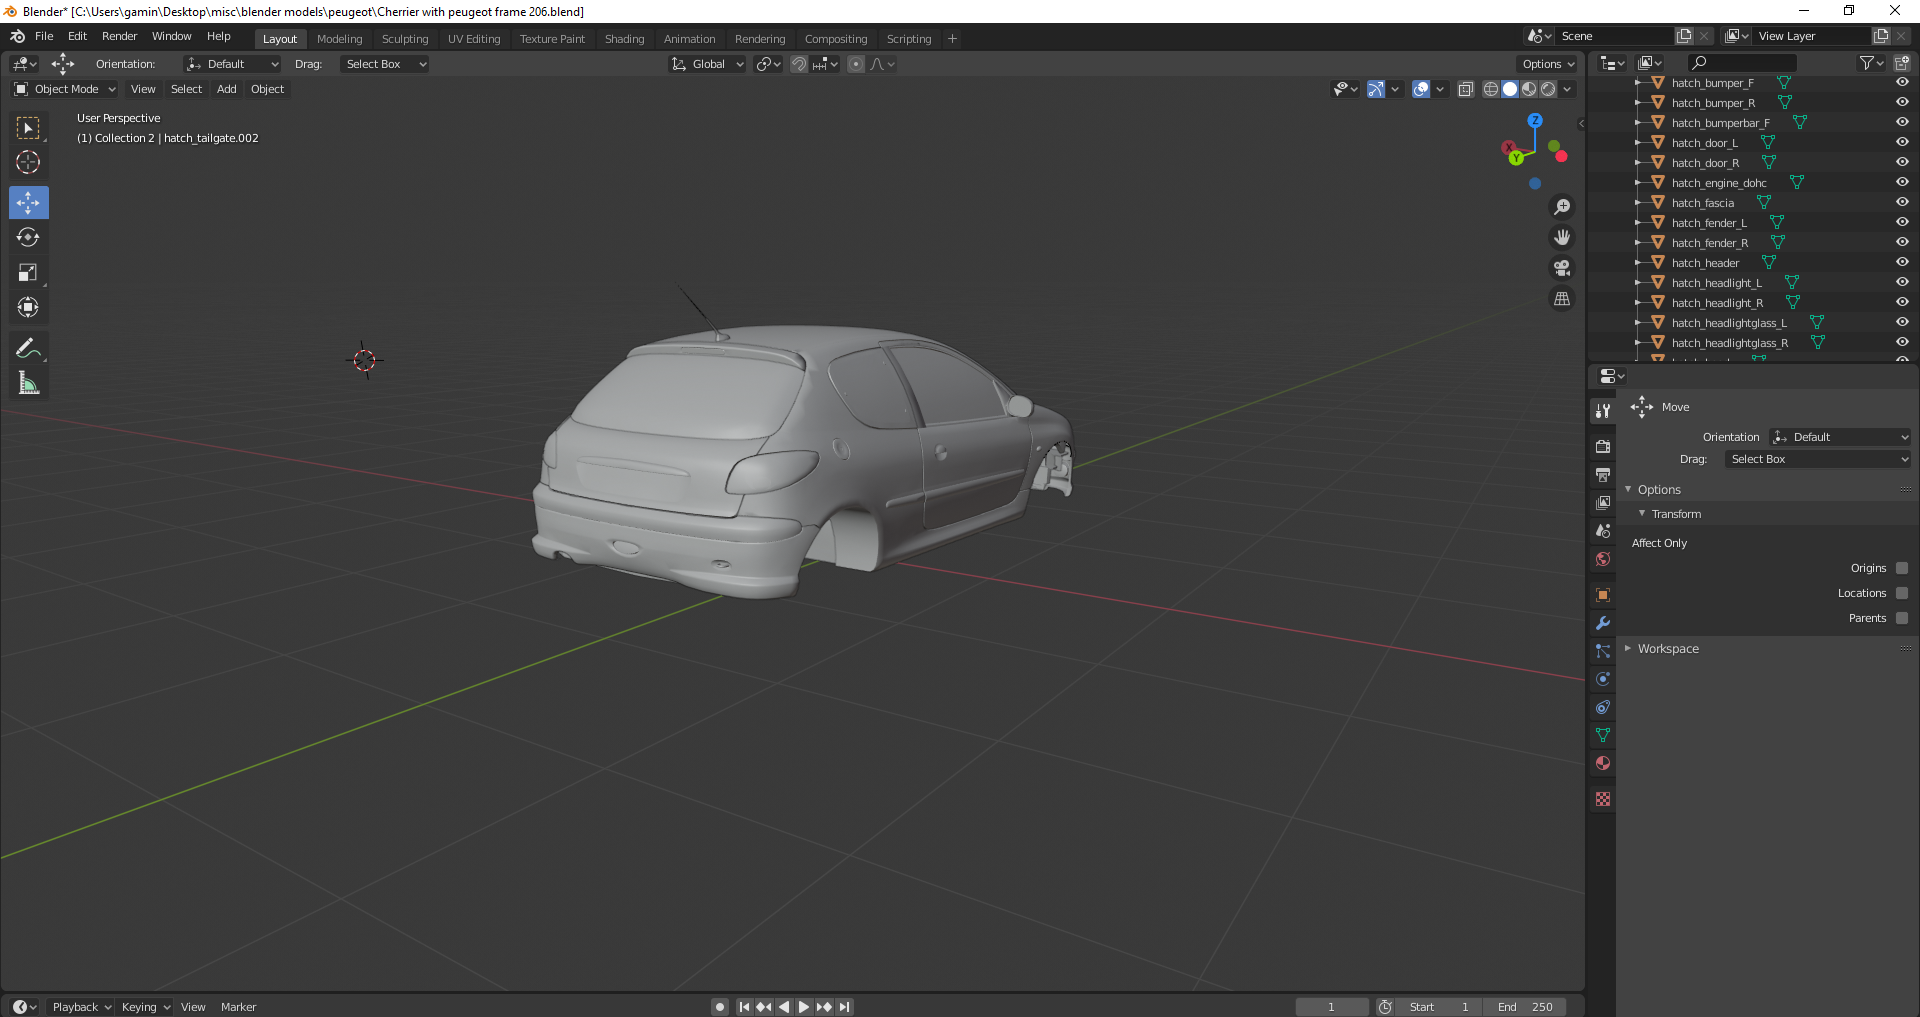1920x1017 pixels.
Task: Open the Output properties tab
Action: click(x=1603, y=474)
